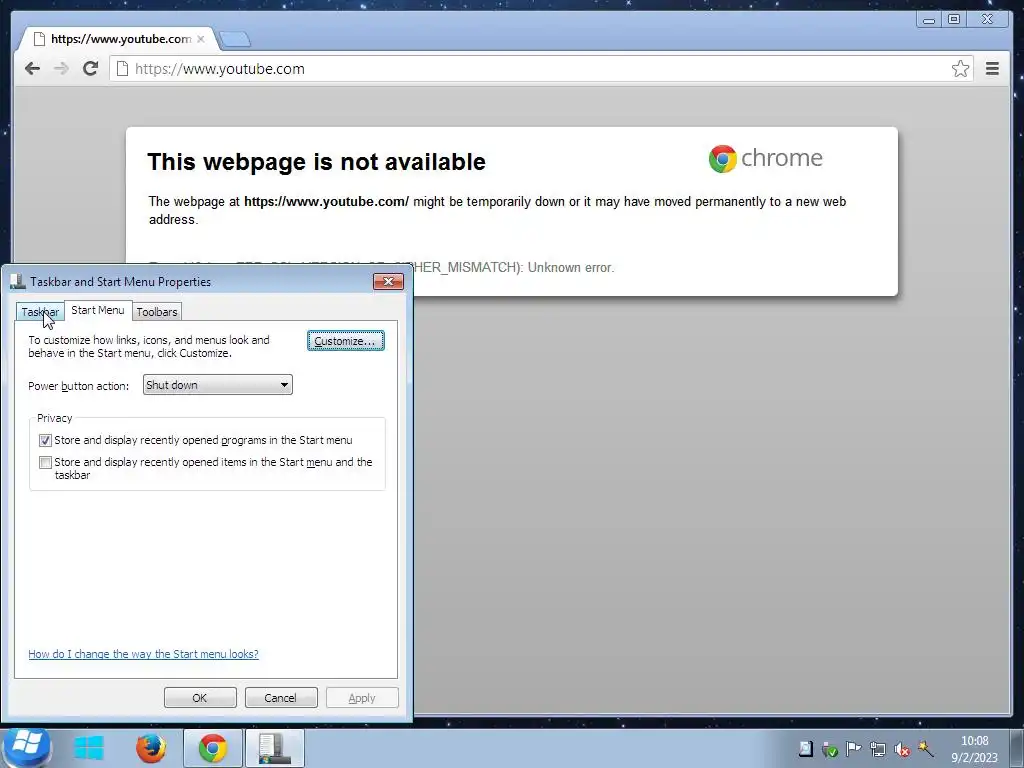Viewport: 1024px width, 768px height.
Task: Open Safely Remove Hardware tray icon
Action: coord(829,749)
